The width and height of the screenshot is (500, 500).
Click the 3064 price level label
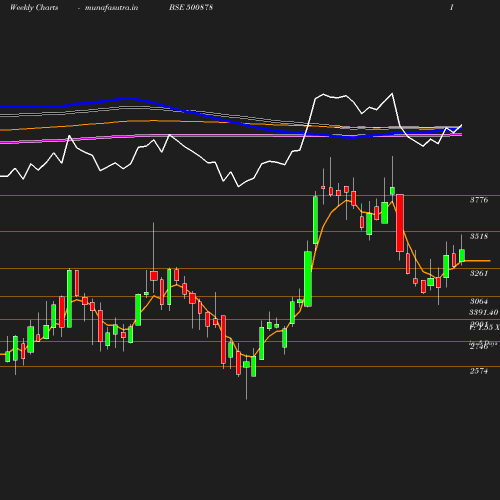479,301
